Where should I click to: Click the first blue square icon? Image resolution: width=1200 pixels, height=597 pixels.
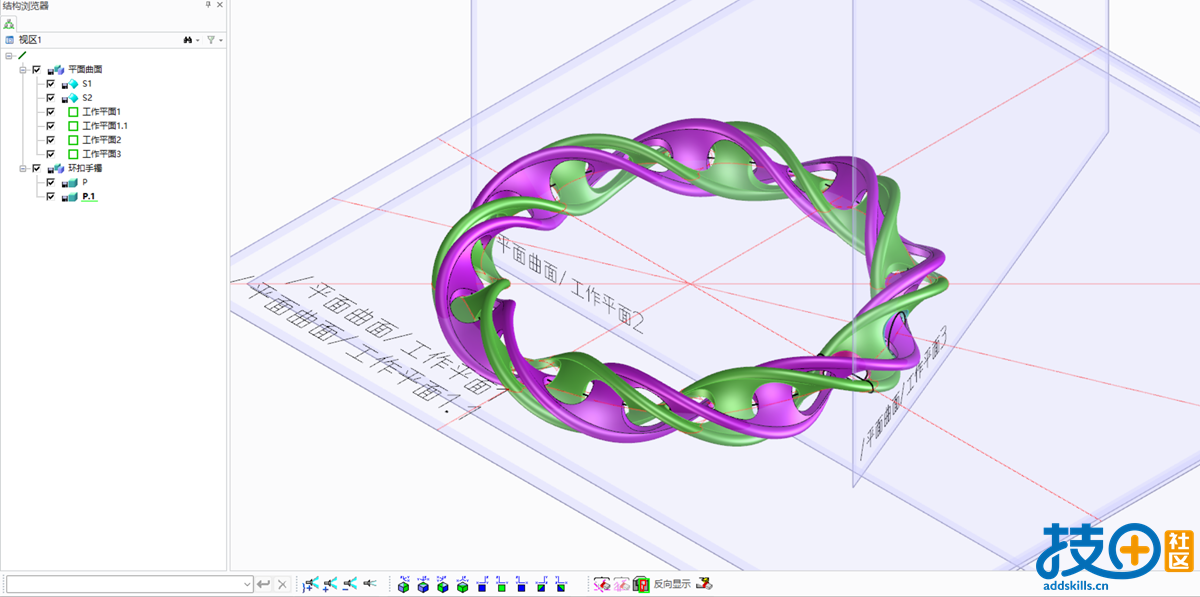point(482,583)
